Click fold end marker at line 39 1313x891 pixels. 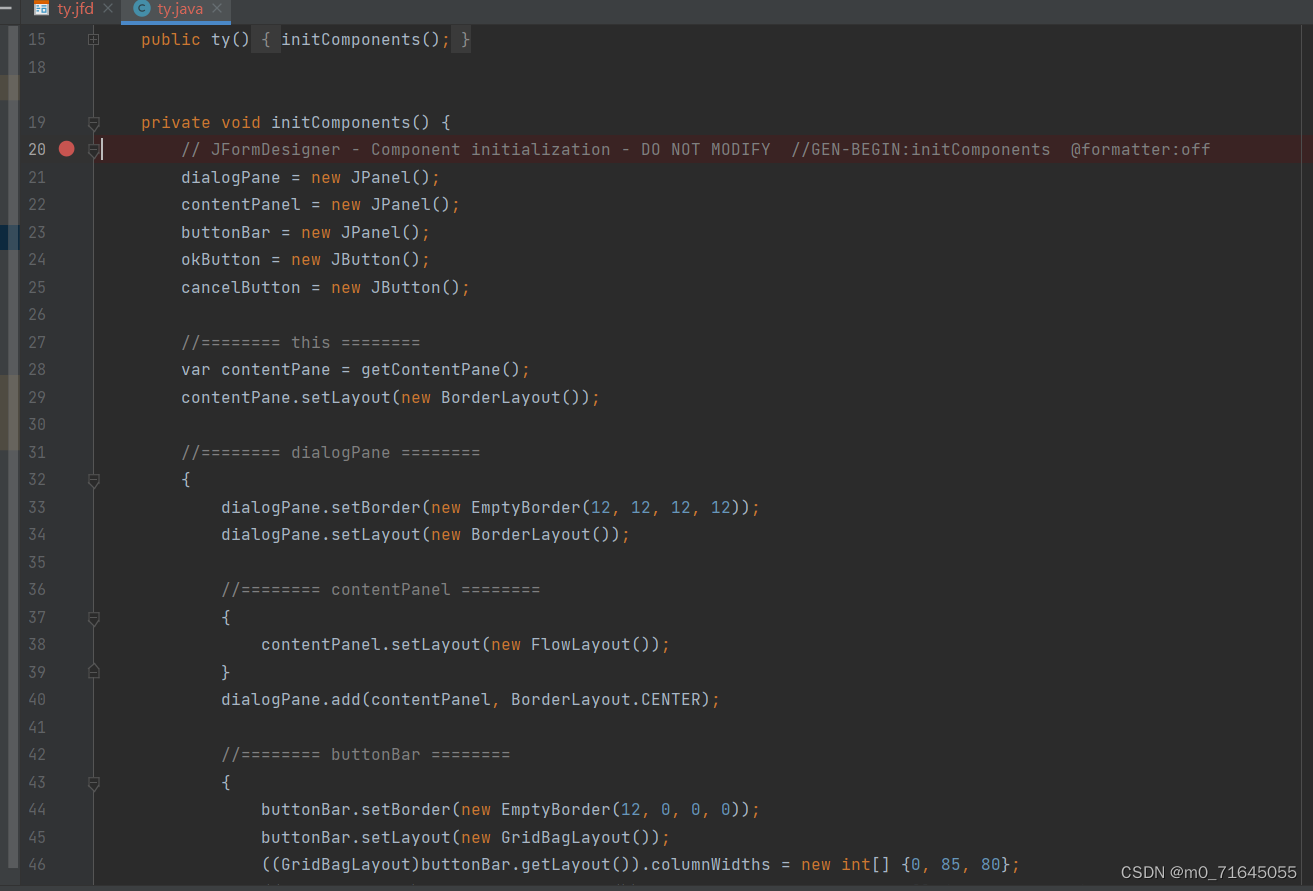[93, 671]
